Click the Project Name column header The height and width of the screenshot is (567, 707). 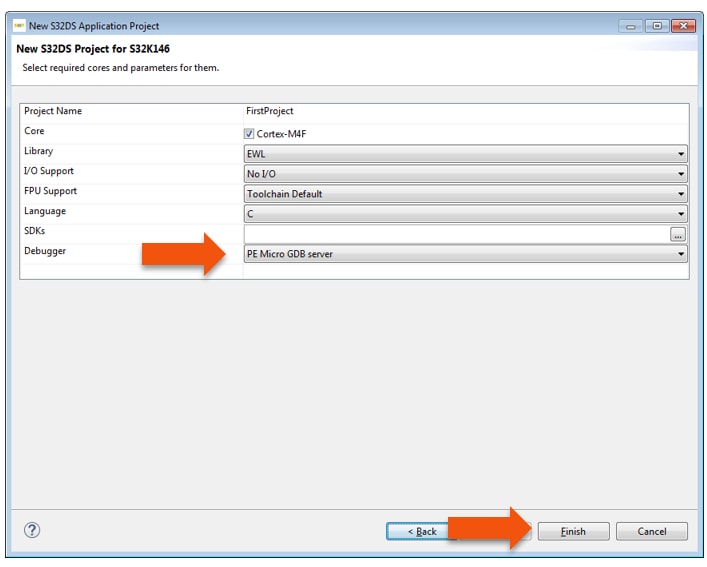click(53, 111)
